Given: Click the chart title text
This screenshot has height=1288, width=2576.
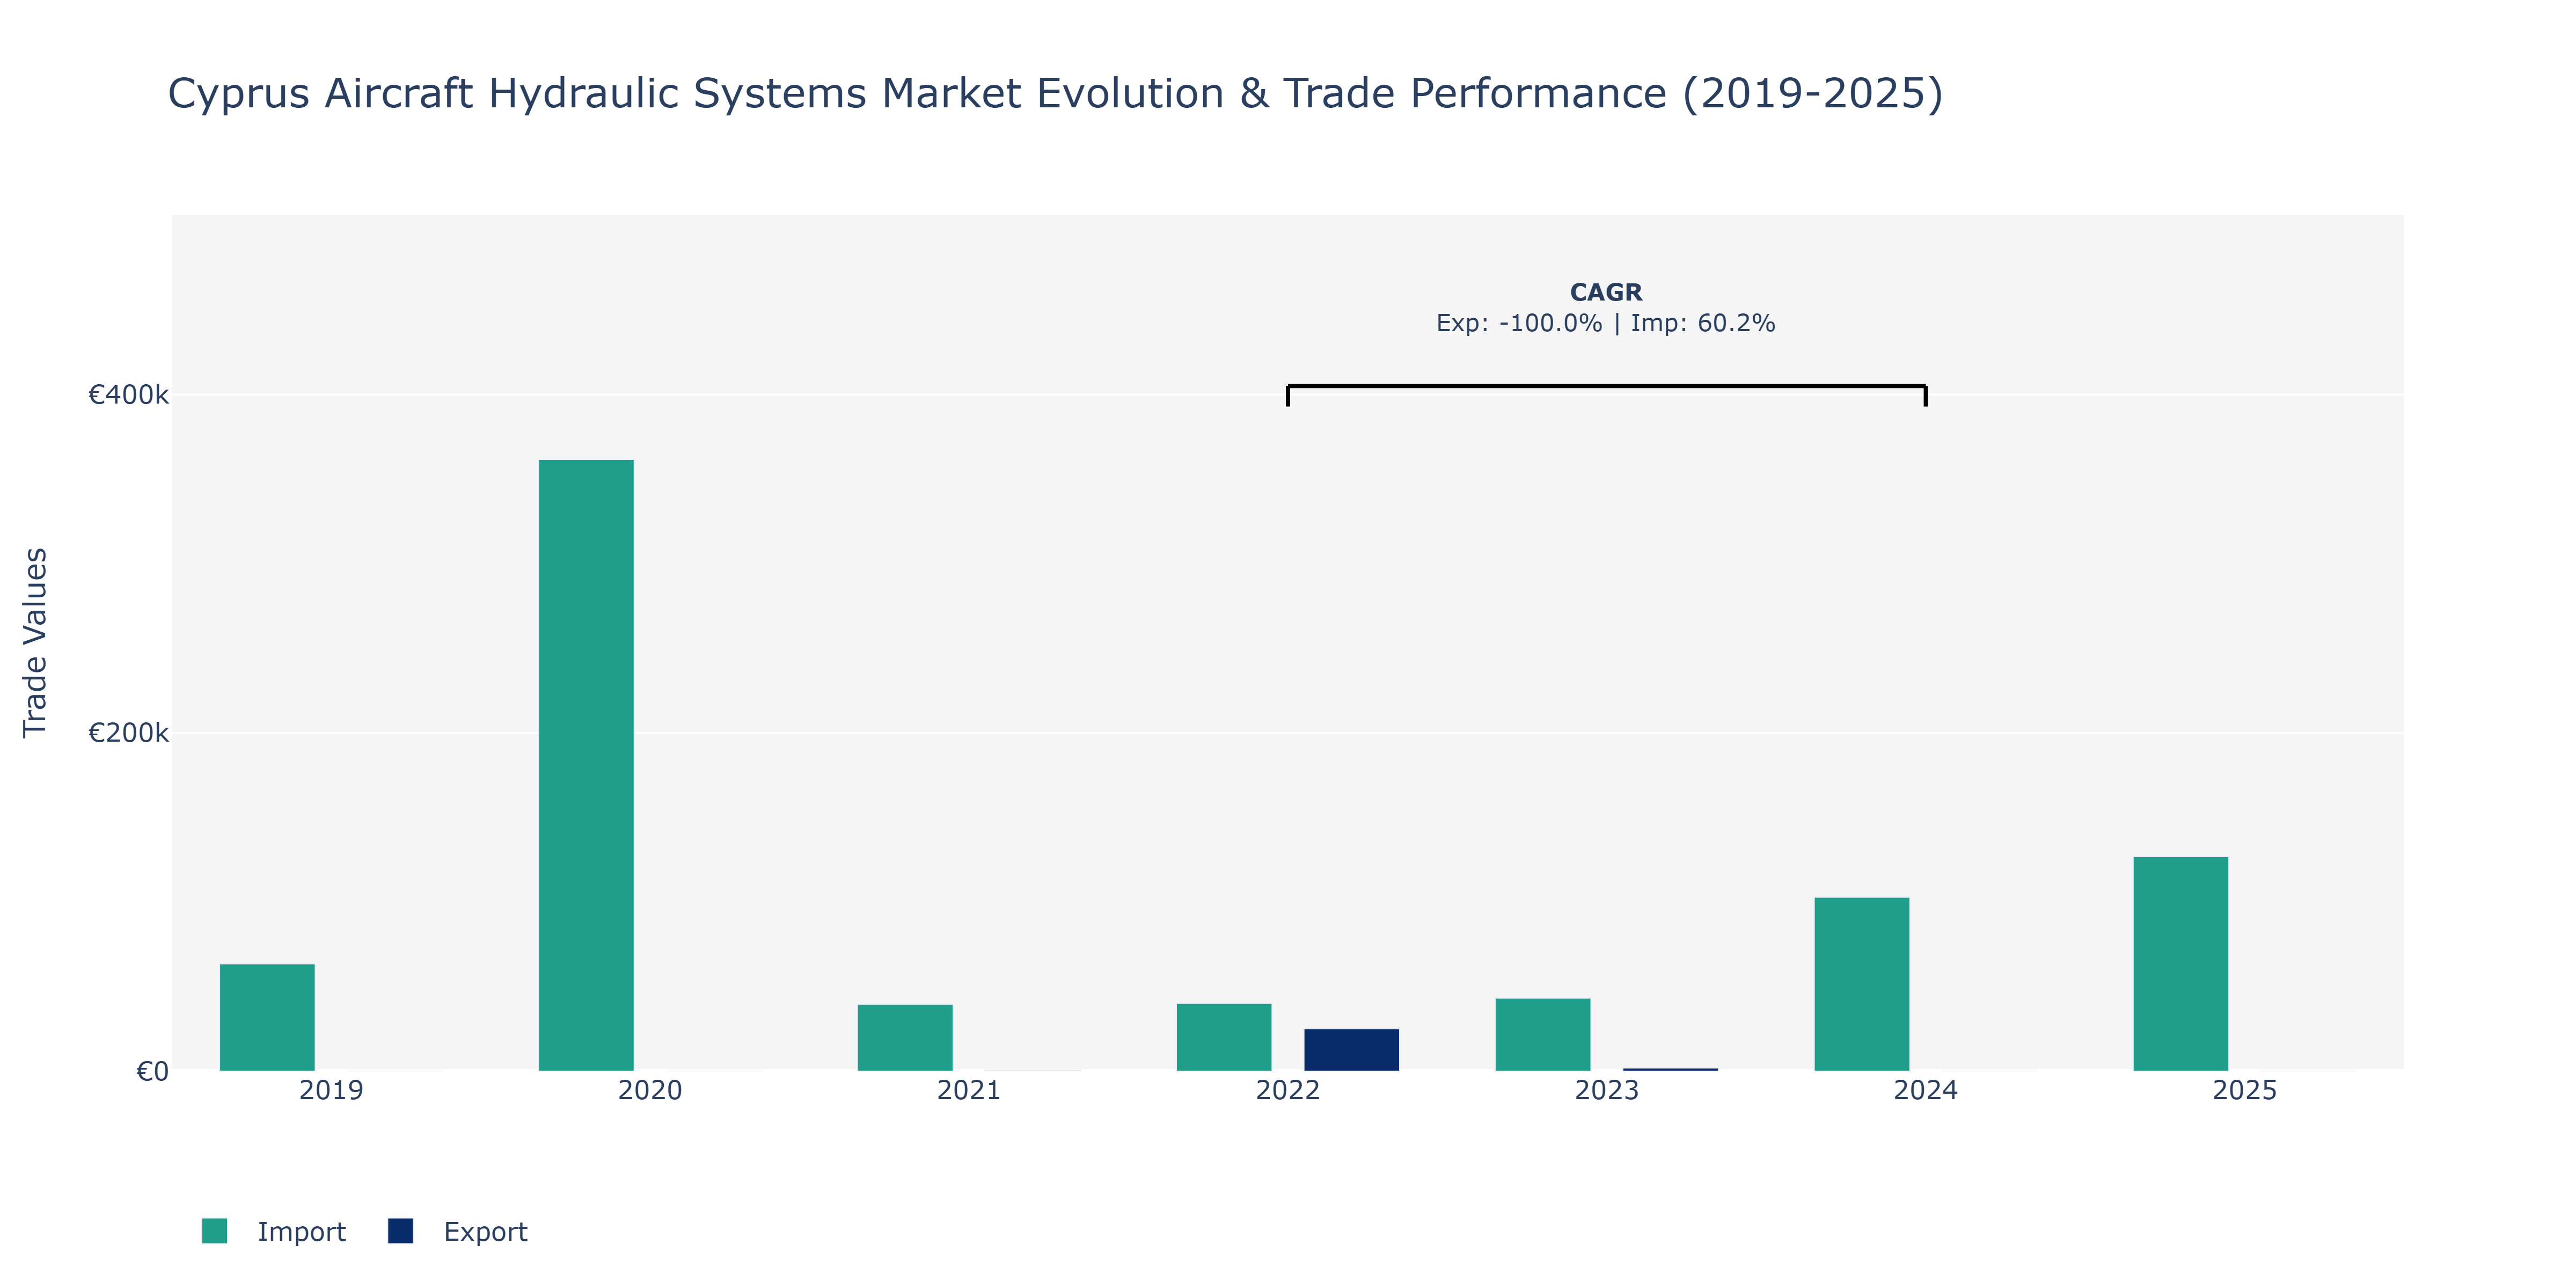Looking at the screenshot, I should (x=1055, y=94).
